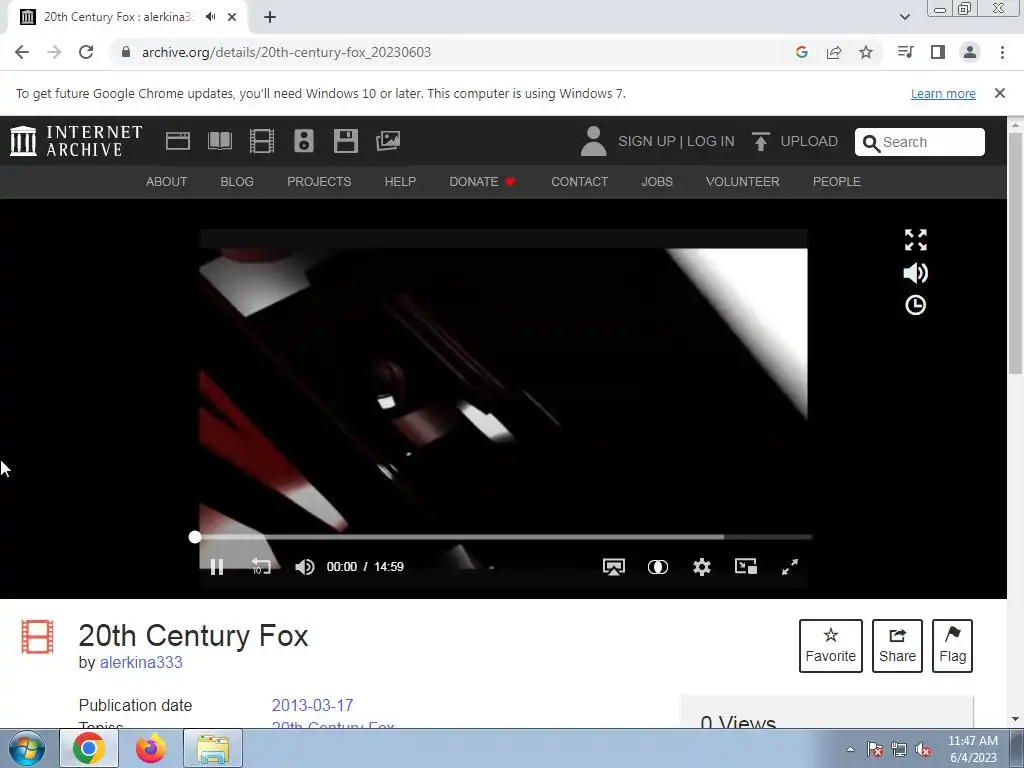1024x768 pixels.
Task: Open the Software floppy disk icon
Action: click(x=345, y=141)
